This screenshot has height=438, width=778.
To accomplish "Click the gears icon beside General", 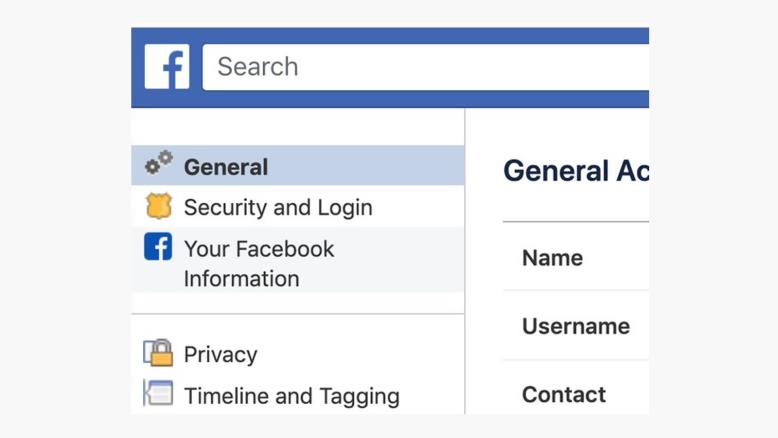I will [x=158, y=164].
